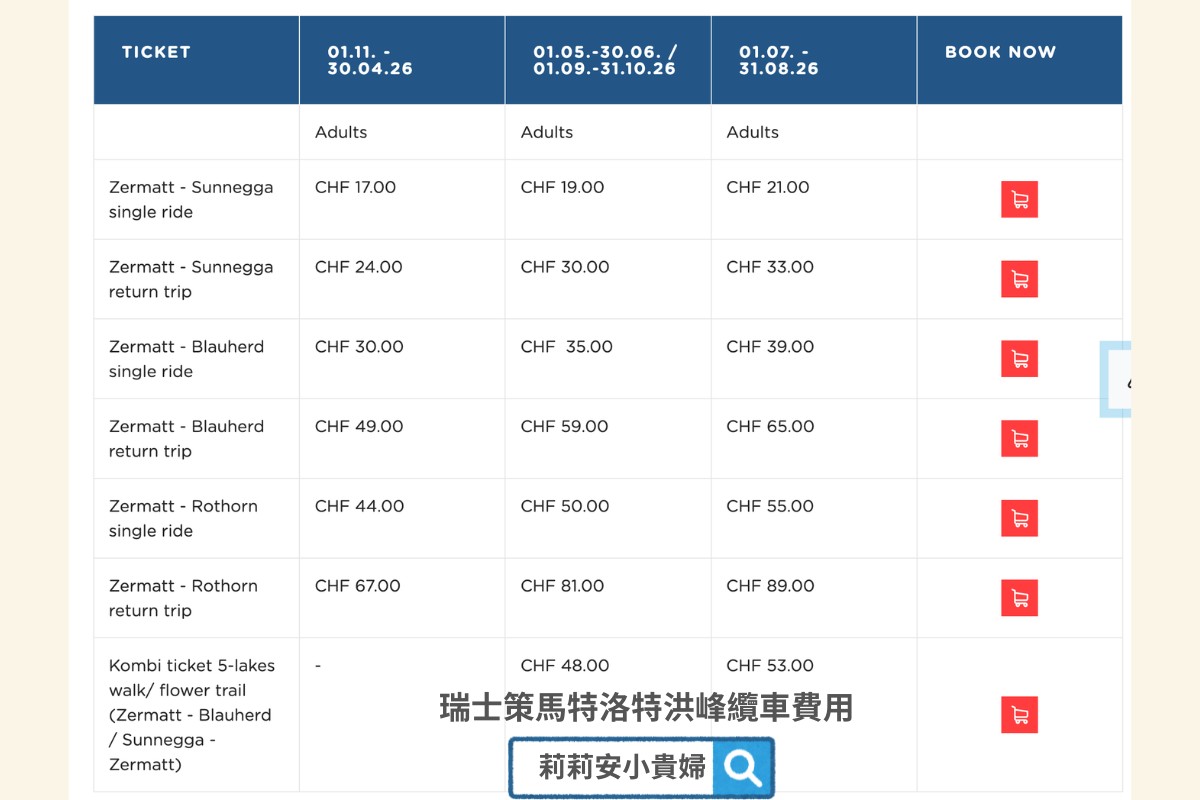The width and height of the screenshot is (1200, 800).
Task: Add Zermatt - Blauherd return trip to cart
Action: click(1019, 438)
